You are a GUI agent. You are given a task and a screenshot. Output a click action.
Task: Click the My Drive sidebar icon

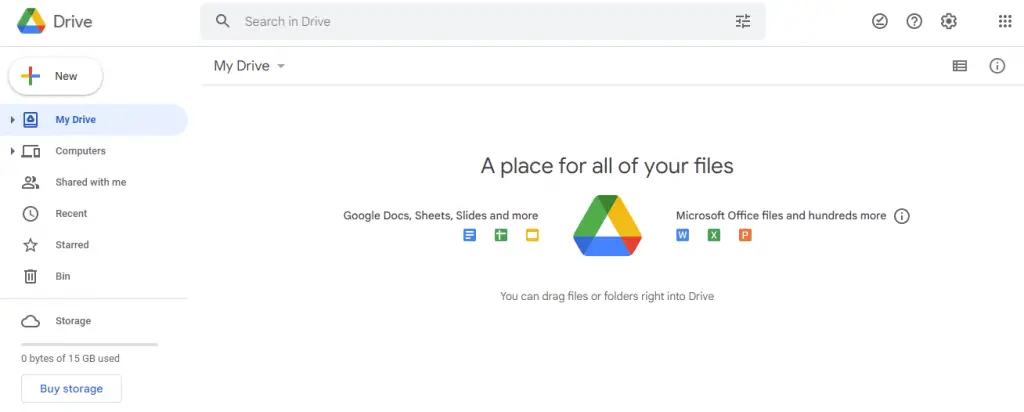pos(31,119)
